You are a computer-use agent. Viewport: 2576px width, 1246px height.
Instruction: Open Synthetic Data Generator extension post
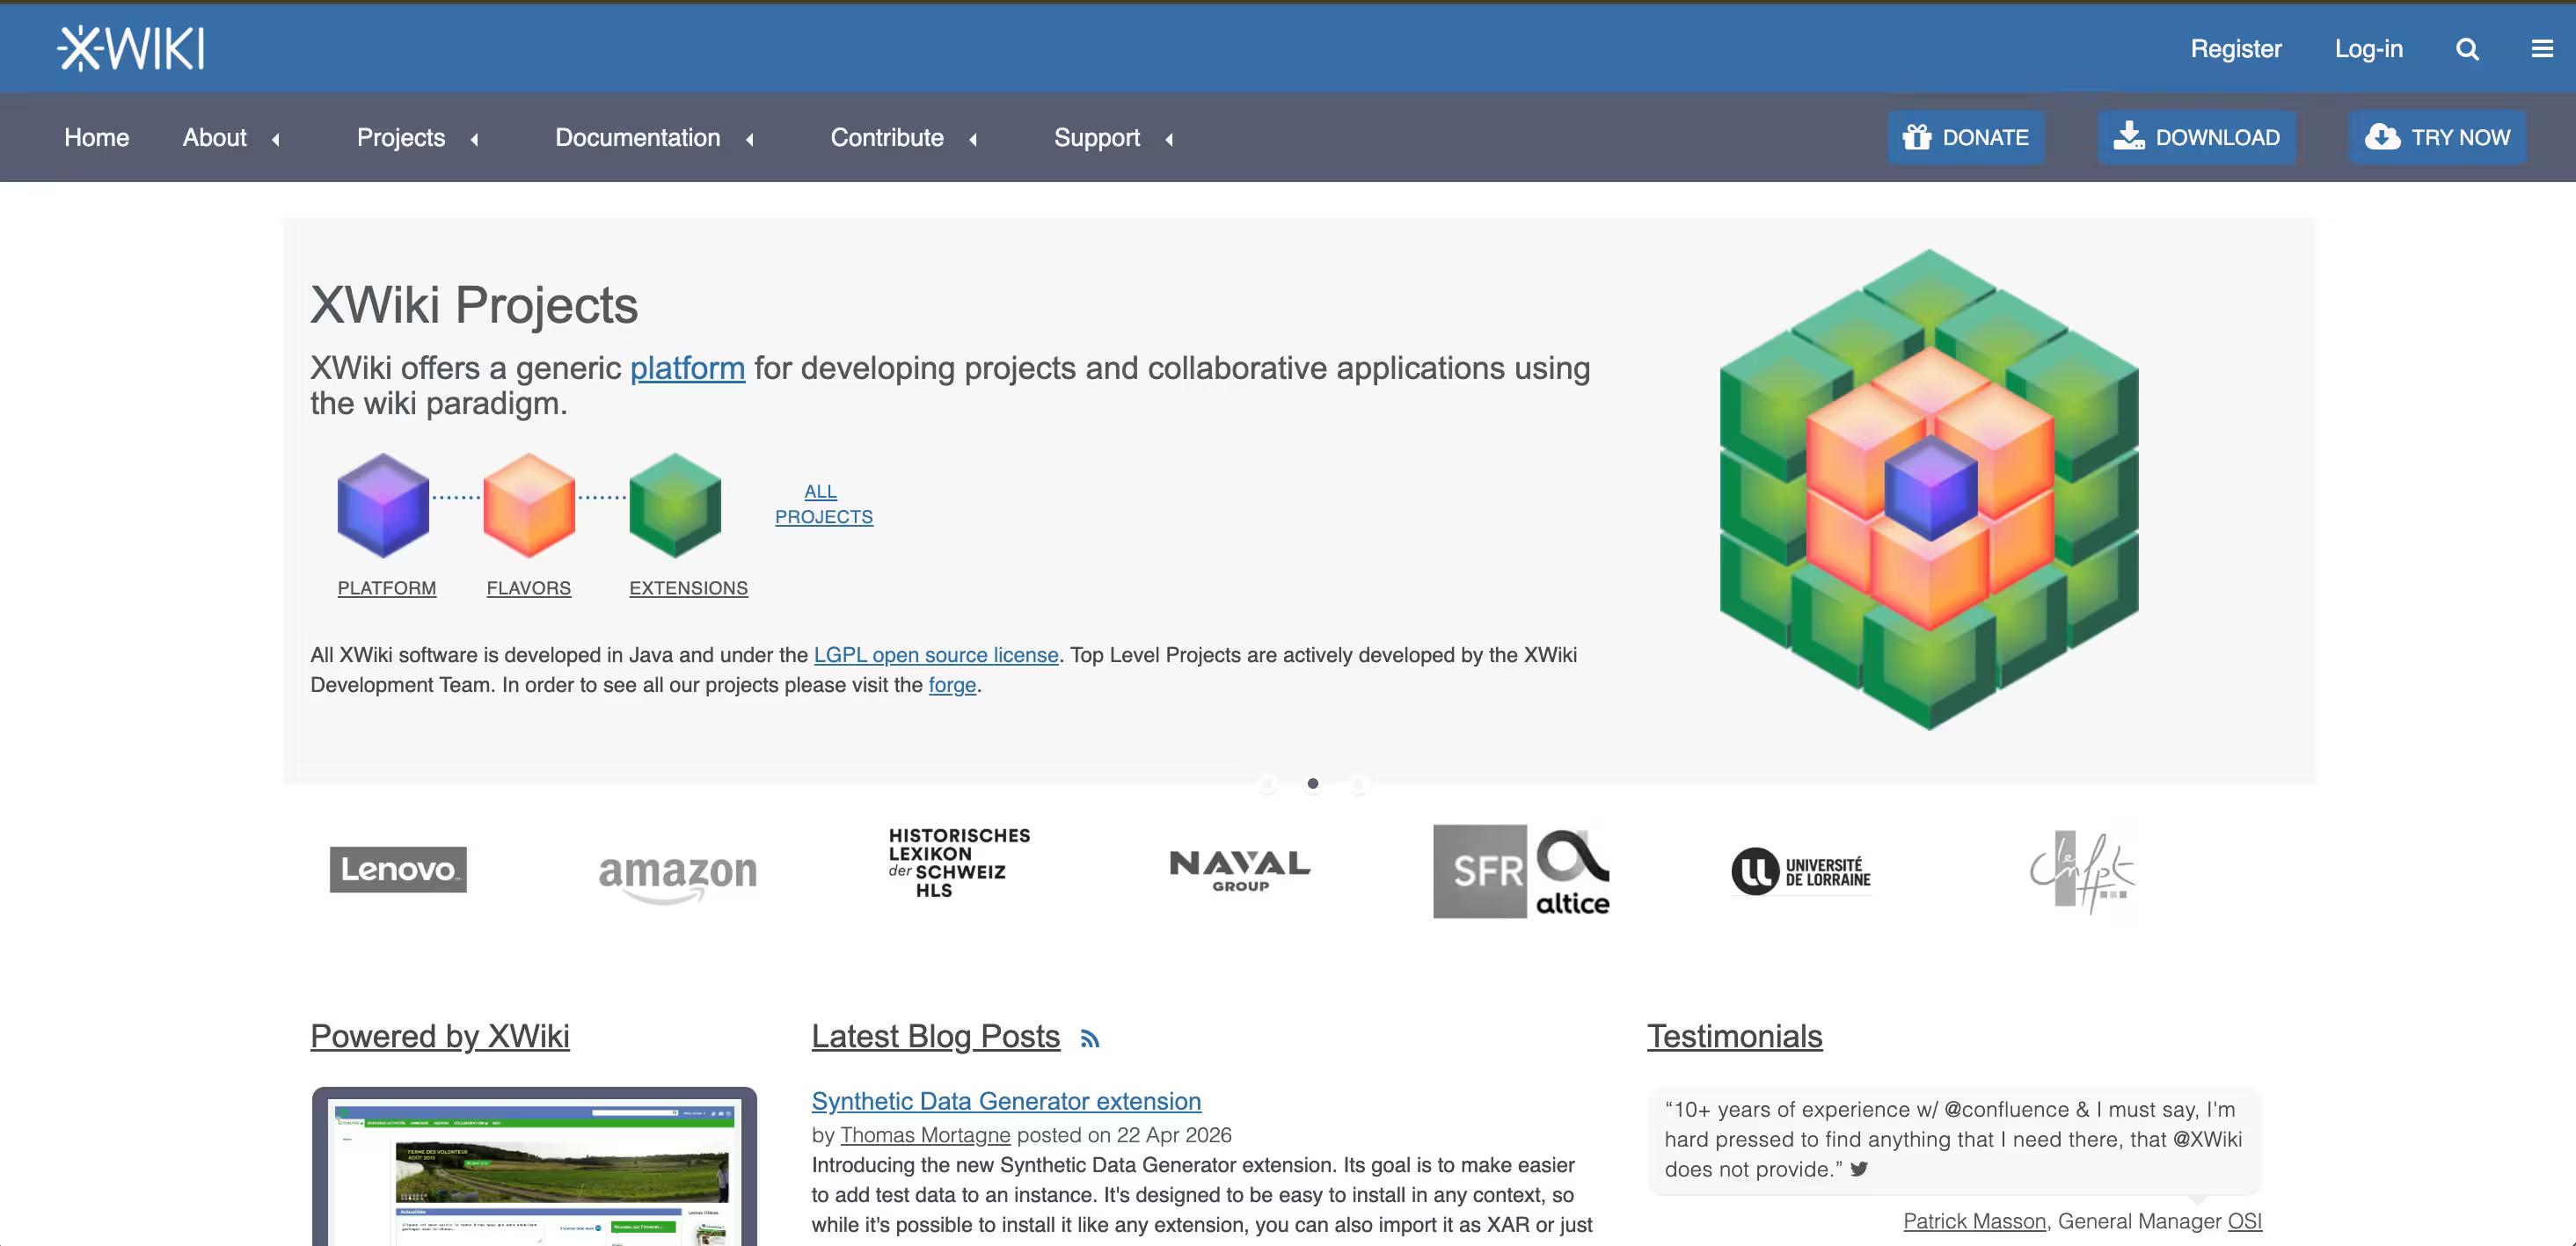[1006, 1101]
